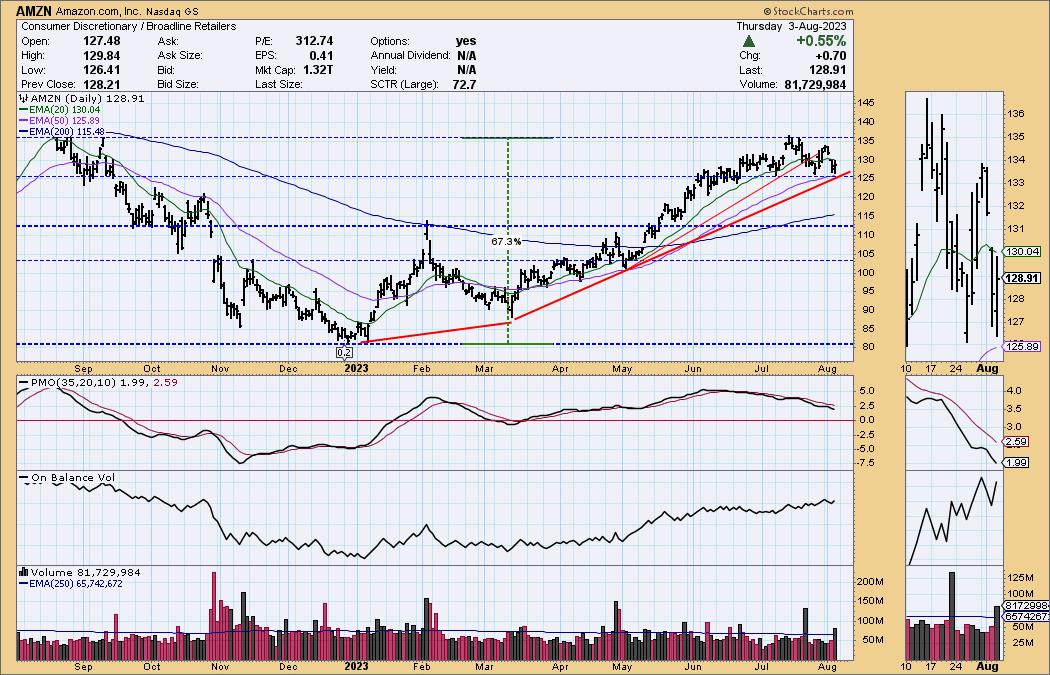The image size is (1050, 675).
Task: Click the Chg value +0.70
Action: click(830, 56)
